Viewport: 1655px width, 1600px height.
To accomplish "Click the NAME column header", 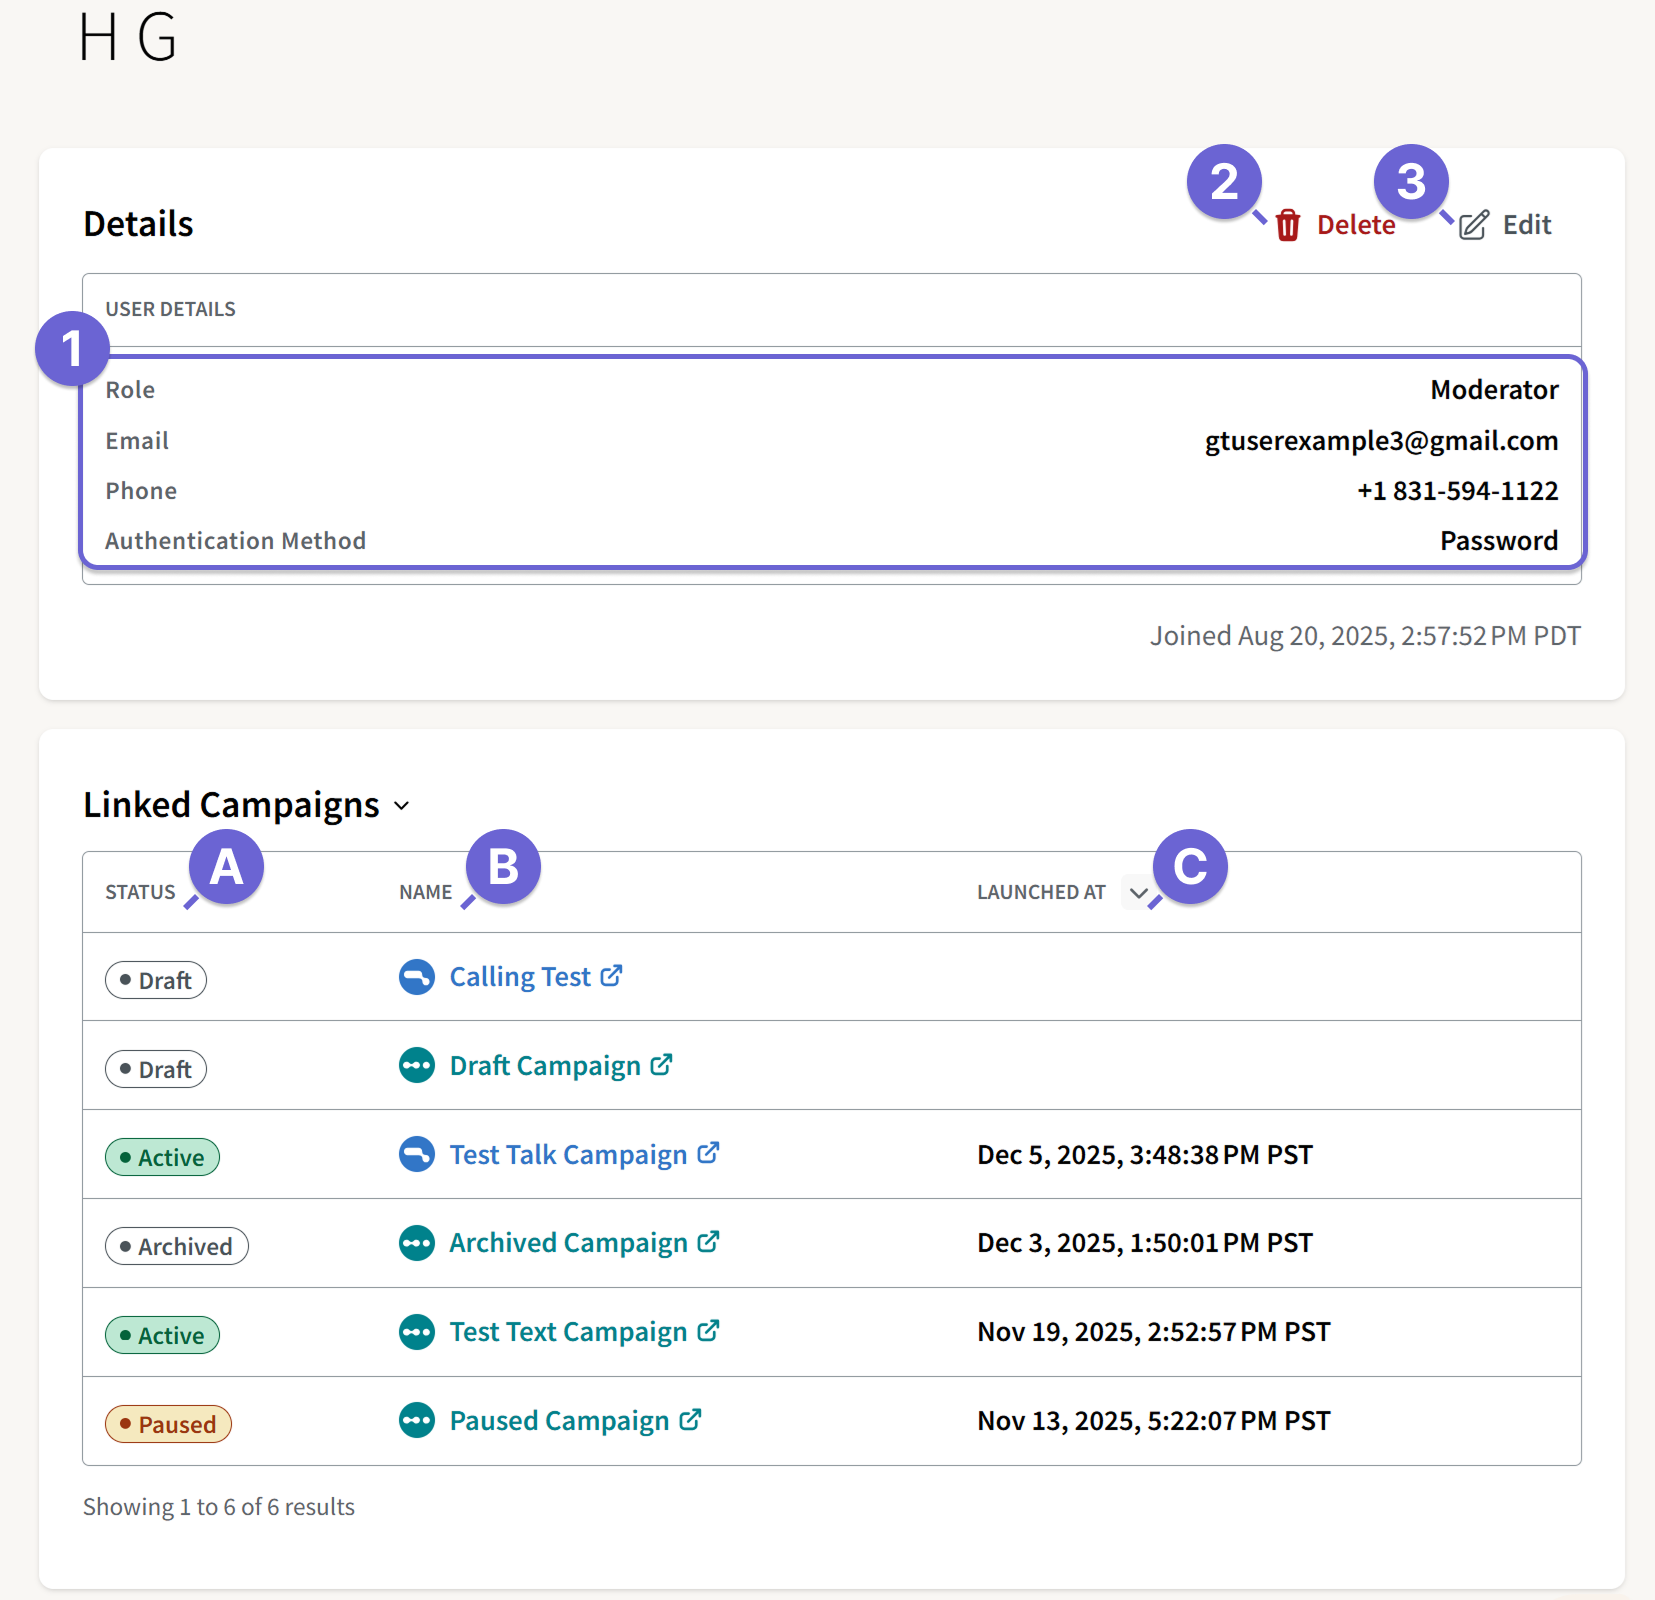I will (426, 892).
